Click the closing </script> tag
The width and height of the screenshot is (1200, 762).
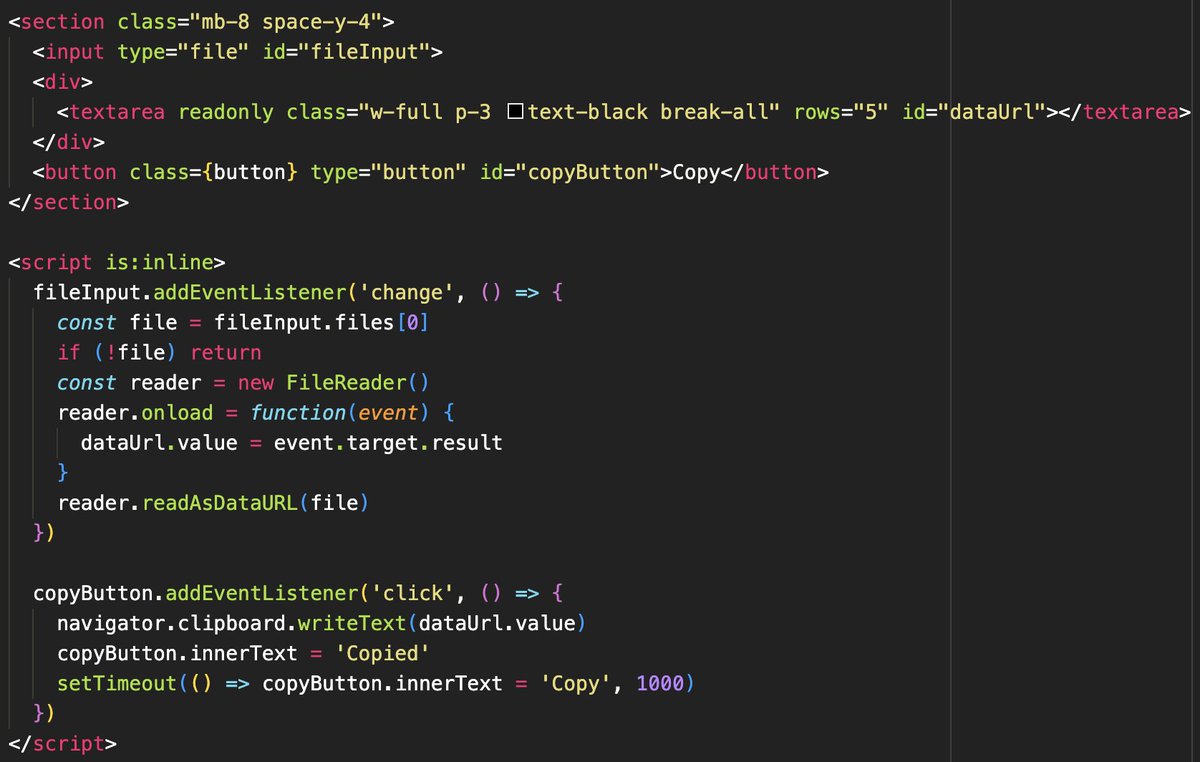point(63,744)
